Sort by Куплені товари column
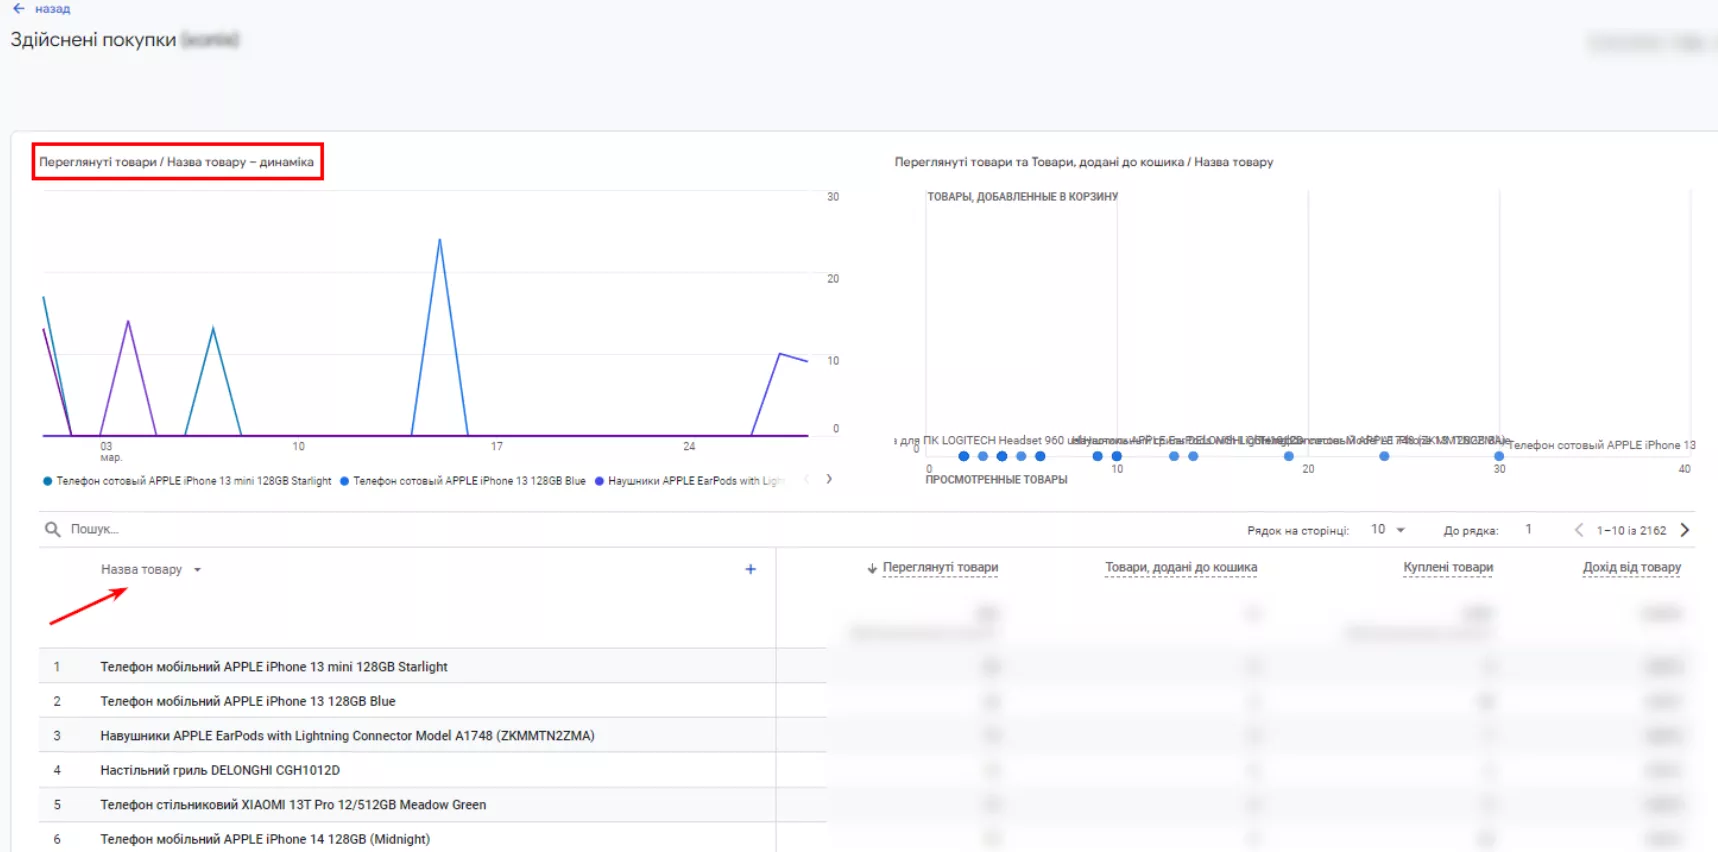The image size is (1718, 852). [1448, 567]
